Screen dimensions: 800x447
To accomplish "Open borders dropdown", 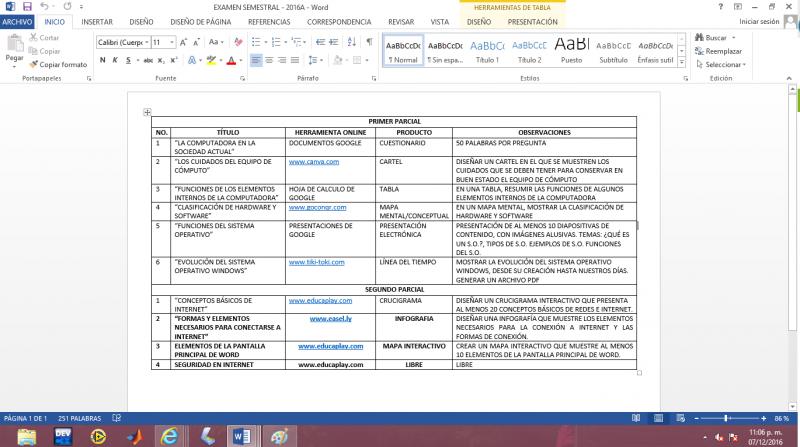I will click(x=367, y=60).
